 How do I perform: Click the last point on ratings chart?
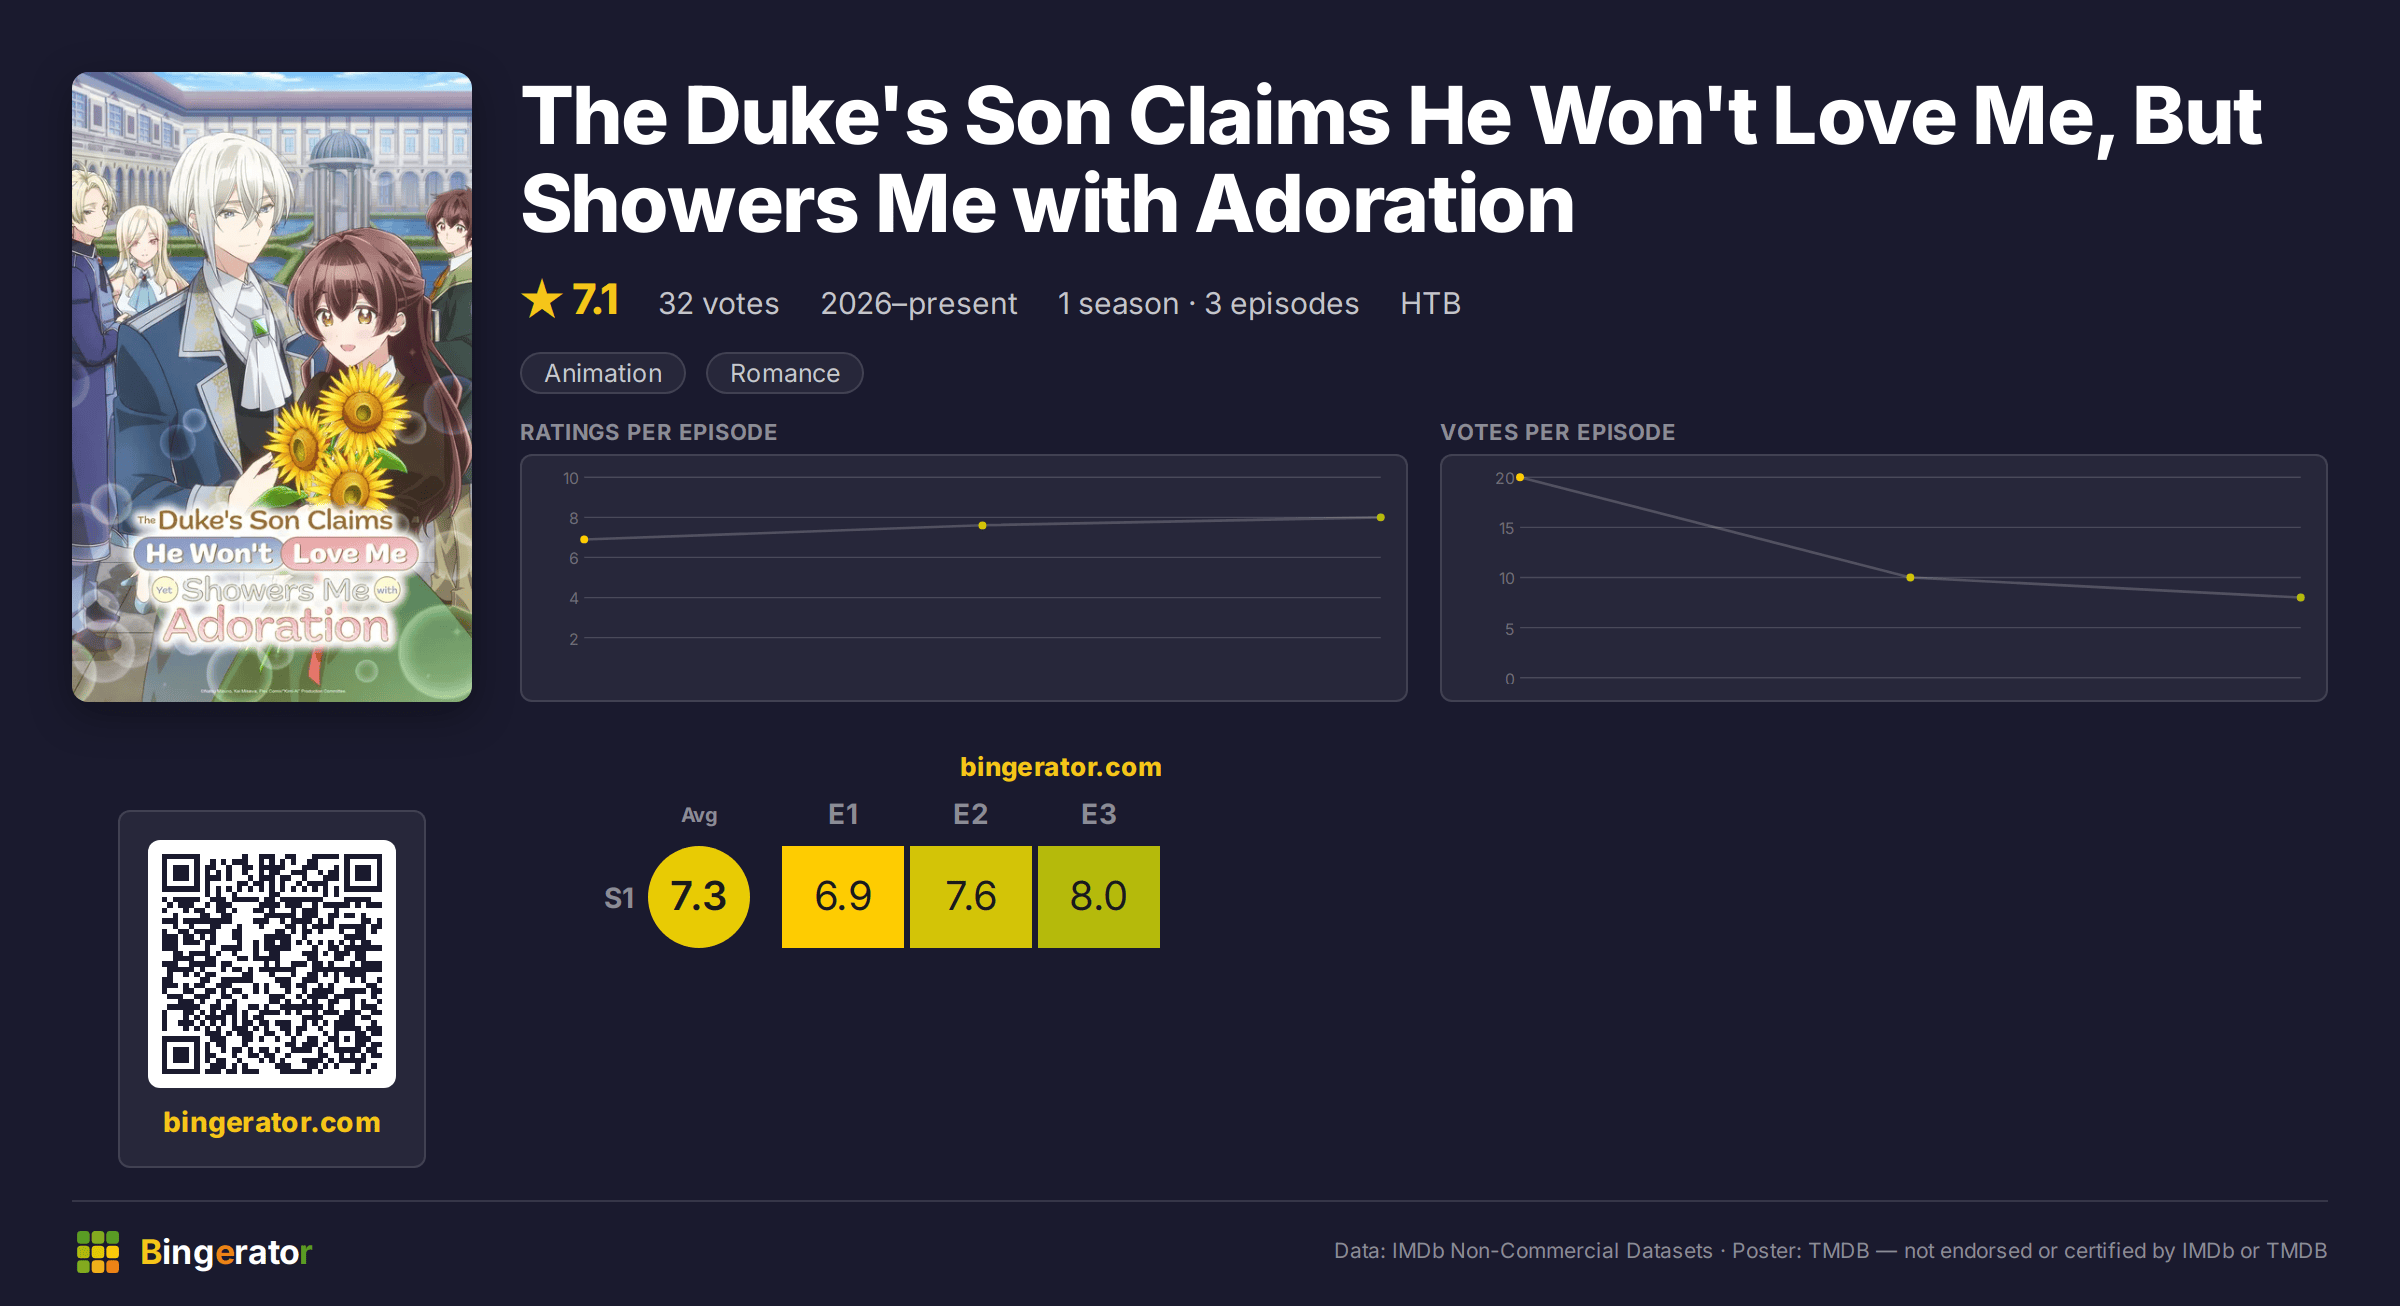pos(1381,517)
